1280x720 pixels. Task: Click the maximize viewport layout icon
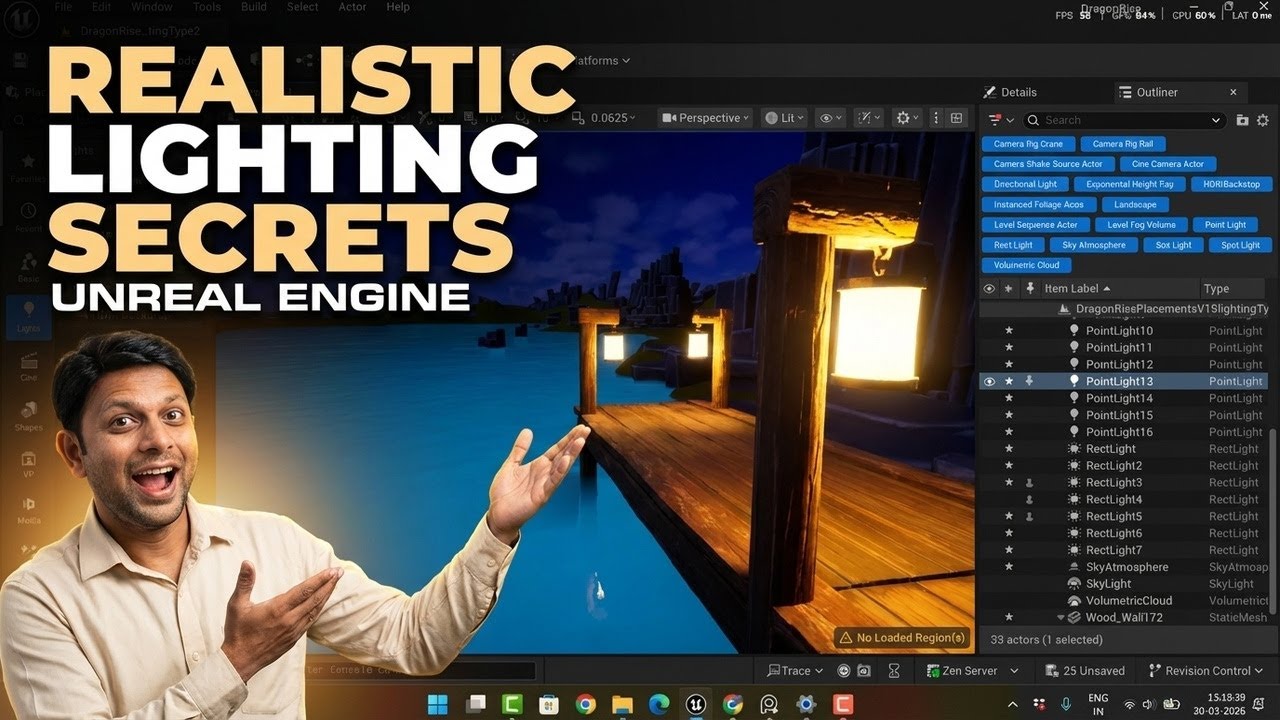point(956,118)
